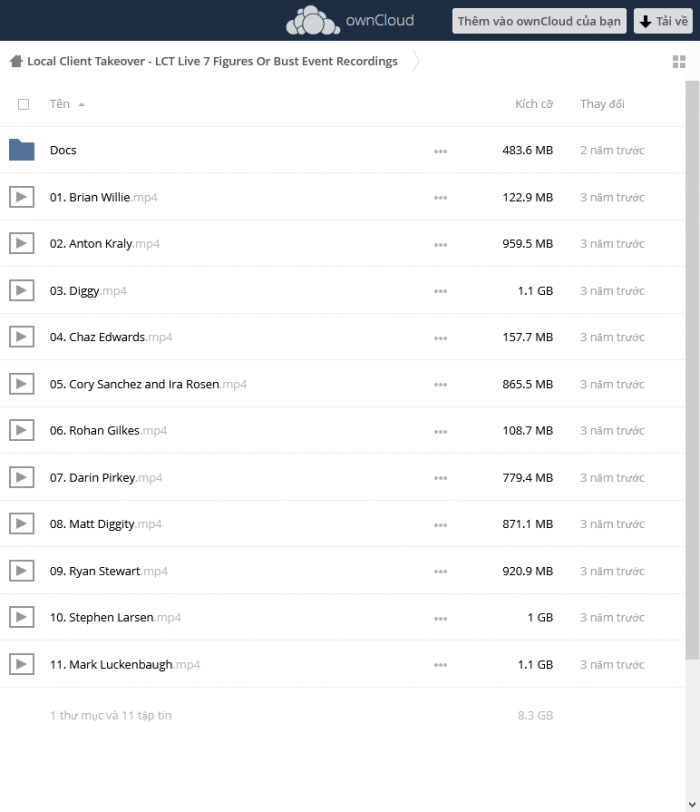Screen dimensions: 700x812
Task: Open 05. Cory Sanchez and Ira Rosen.mp4
Action: tap(148, 384)
